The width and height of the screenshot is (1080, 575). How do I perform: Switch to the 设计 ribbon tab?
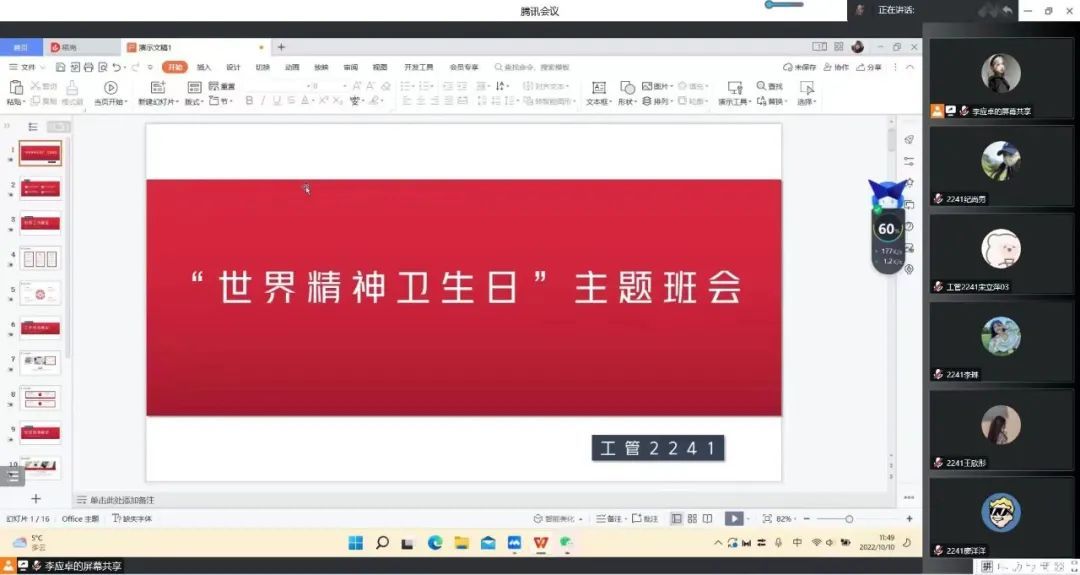(x=233, y=67)
